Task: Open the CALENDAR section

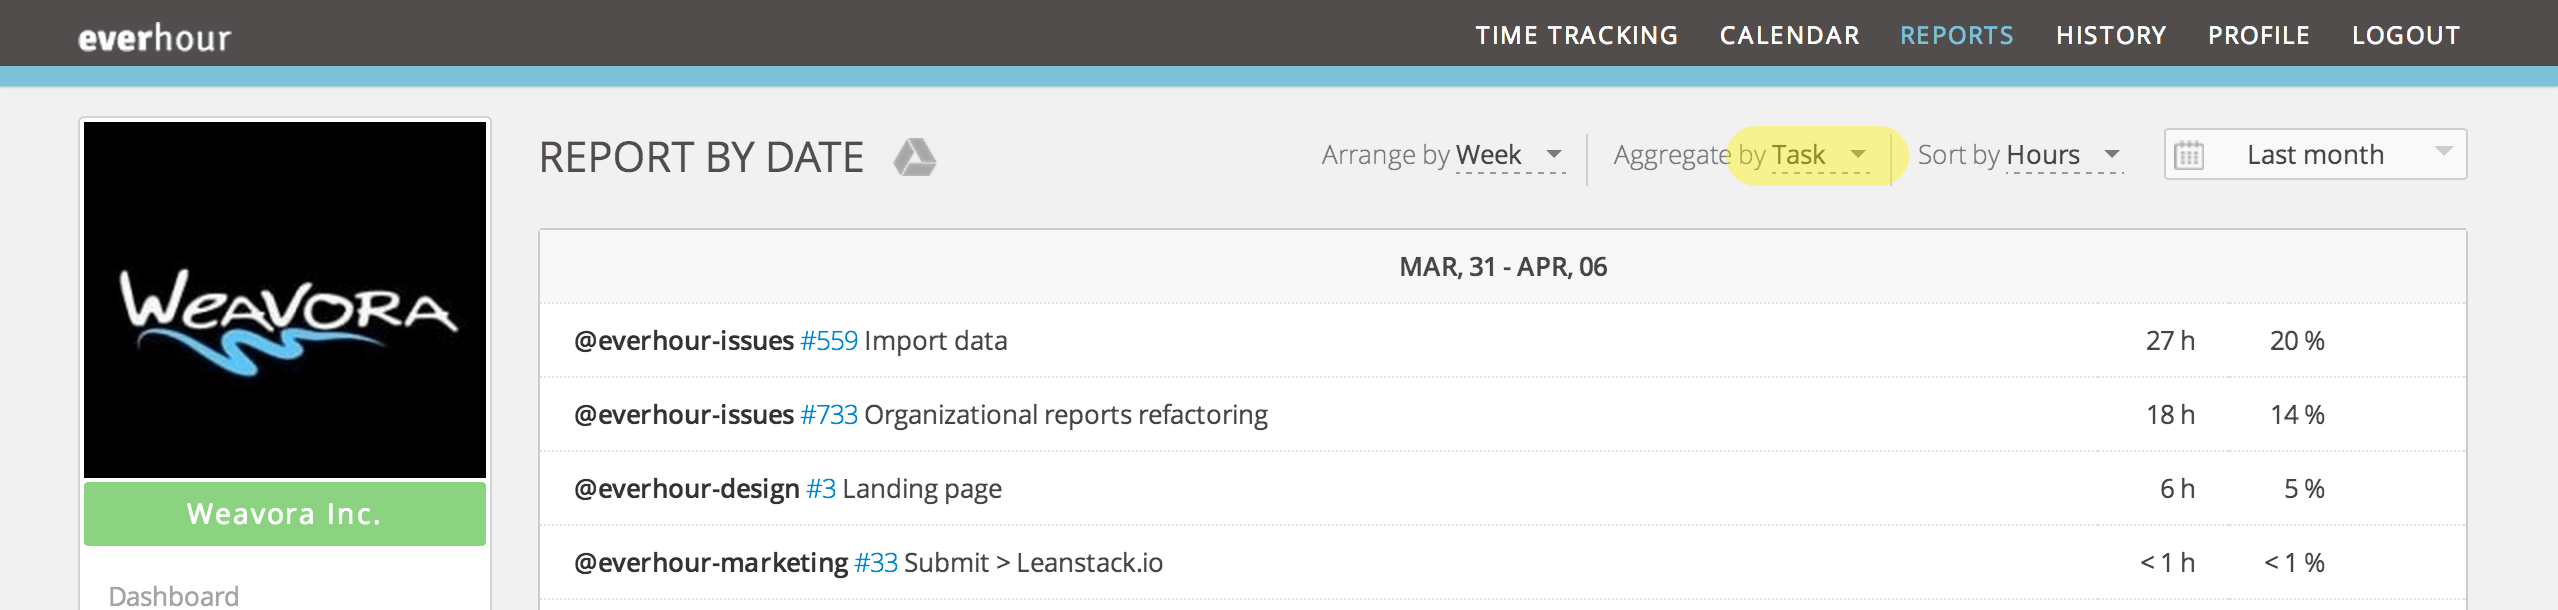Action: coord(1789,34)
